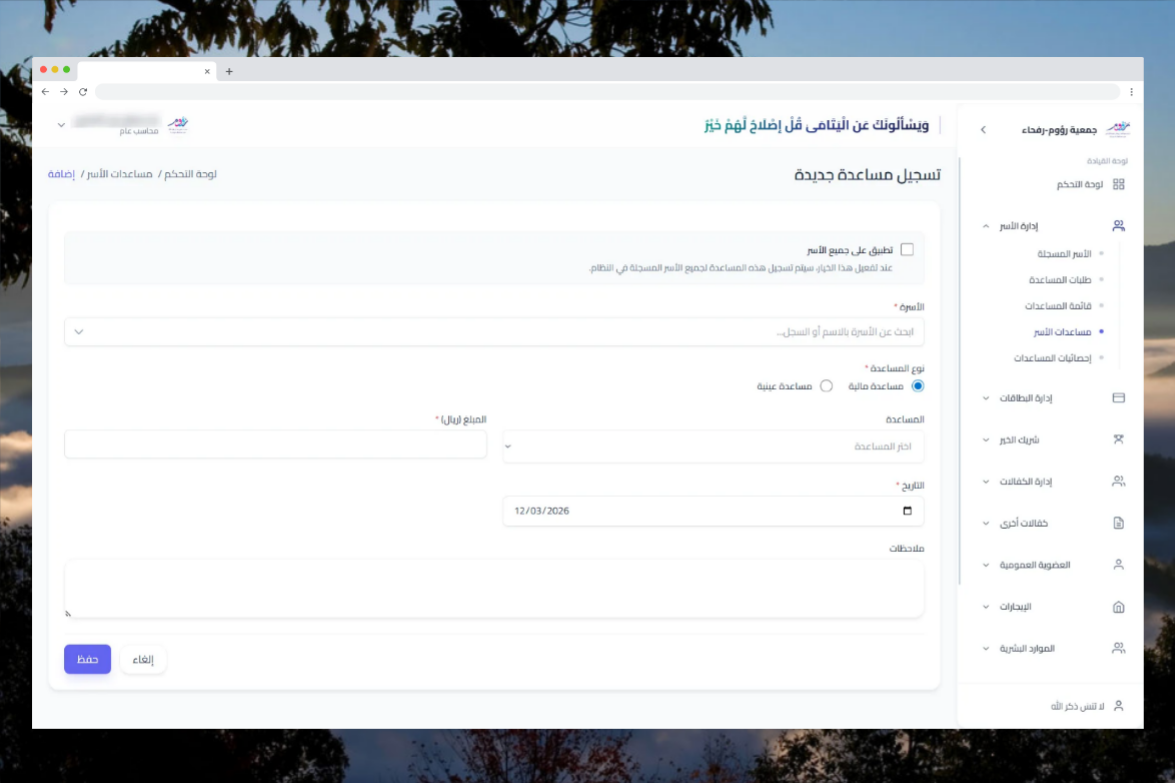Click the house icon beside الإيجارات
Screen dimensions: 1175x783
coord(1118,607)
